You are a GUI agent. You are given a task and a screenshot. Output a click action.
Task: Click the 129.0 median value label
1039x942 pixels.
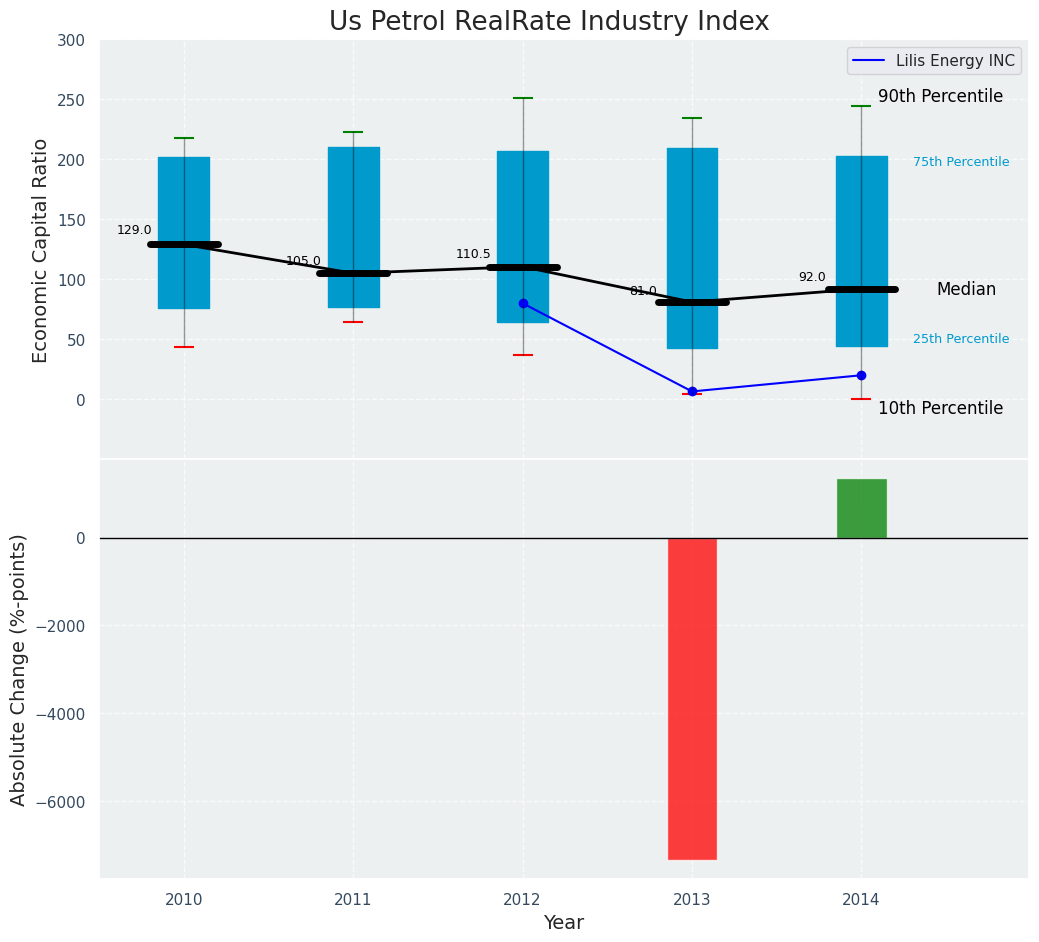pyautogui.click(x=134, y=230)
